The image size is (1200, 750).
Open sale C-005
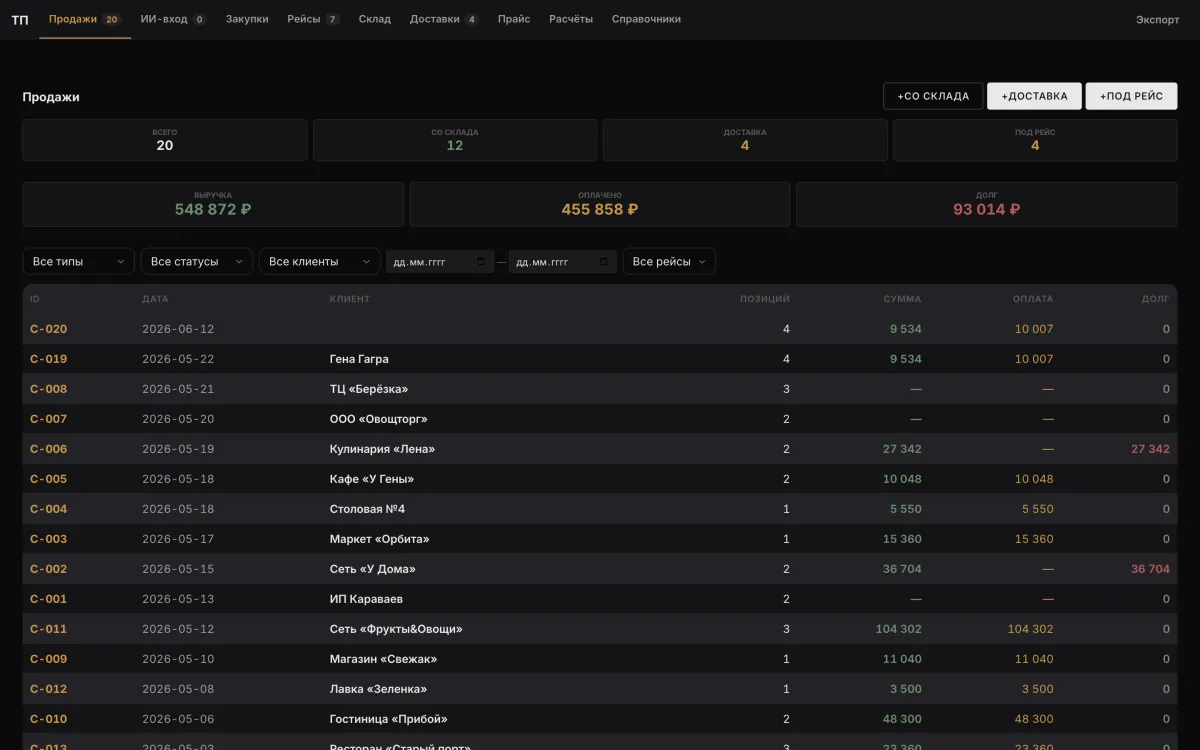tap(49, 479)
